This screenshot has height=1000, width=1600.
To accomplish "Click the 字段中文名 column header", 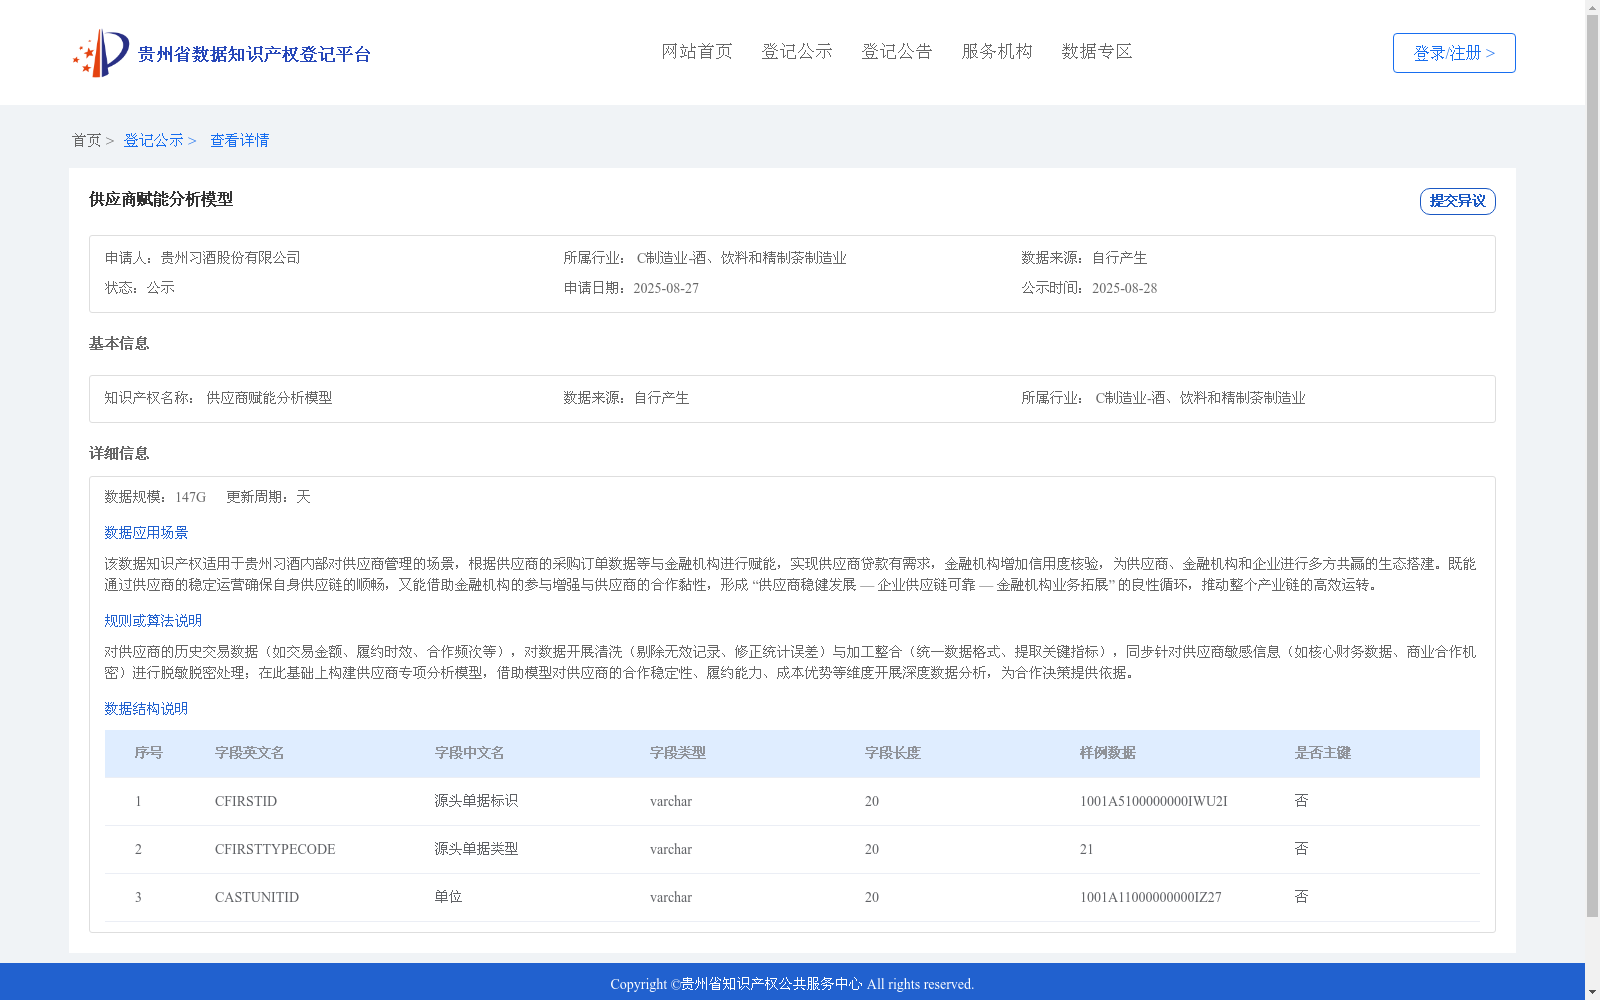I will tap(470, 753).
